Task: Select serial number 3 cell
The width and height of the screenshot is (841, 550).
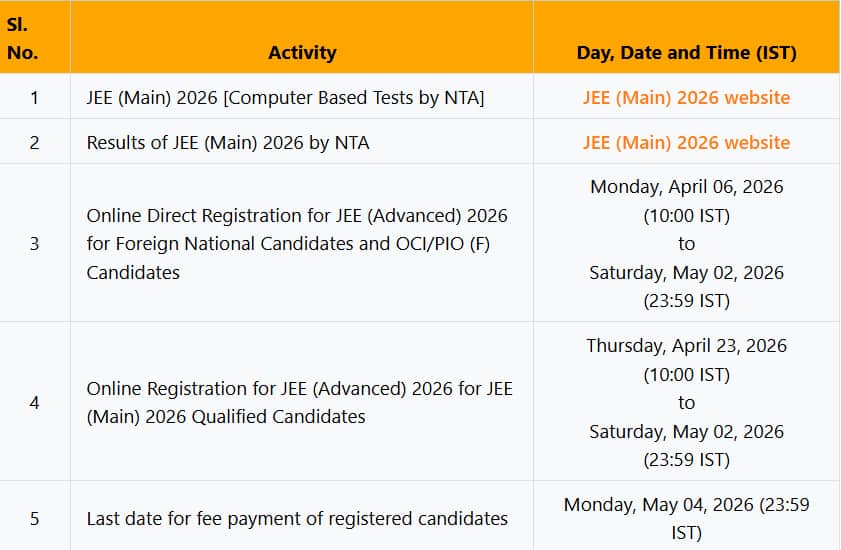Action: (34, 243)
